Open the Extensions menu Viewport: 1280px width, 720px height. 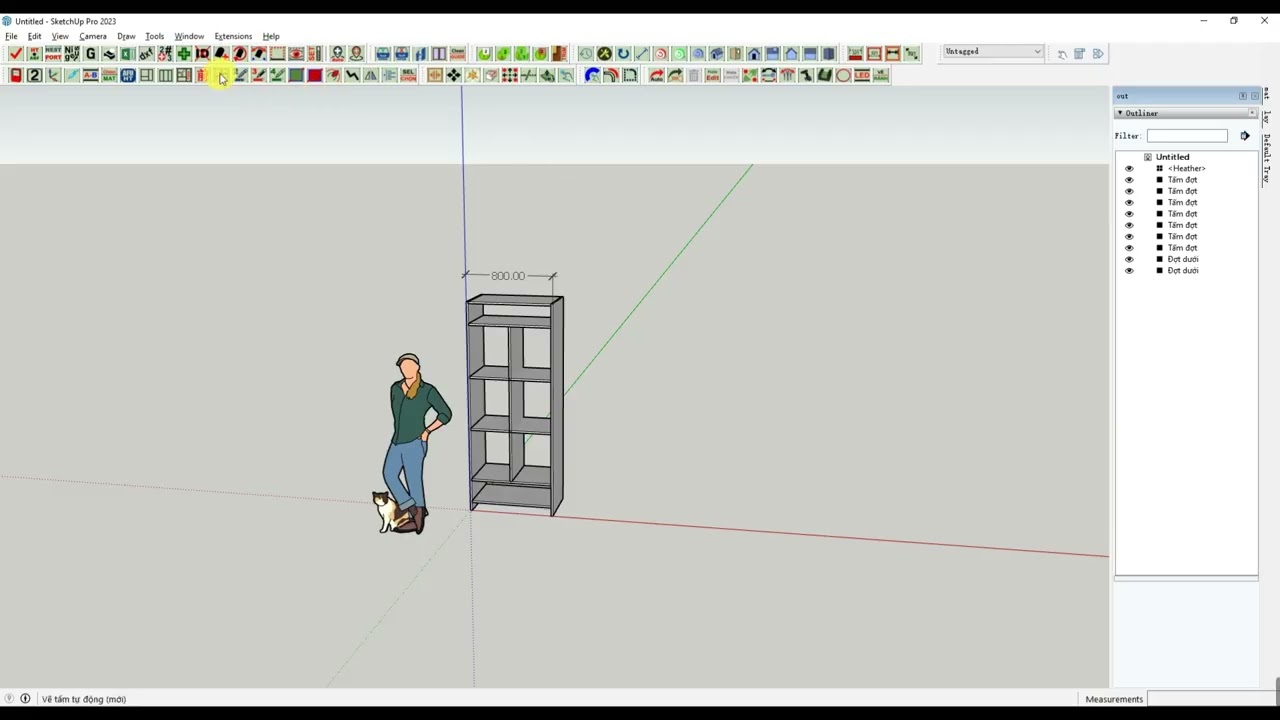click(233, 36)
